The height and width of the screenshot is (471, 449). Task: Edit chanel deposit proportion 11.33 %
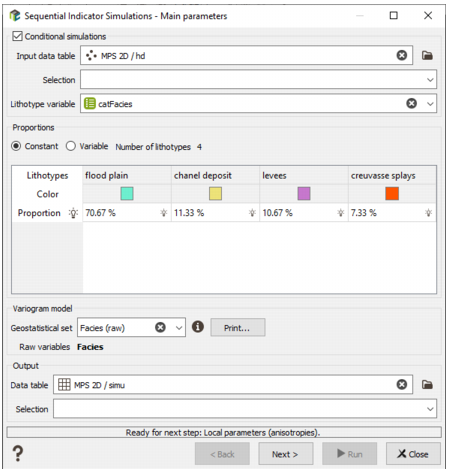click(215, 213)
